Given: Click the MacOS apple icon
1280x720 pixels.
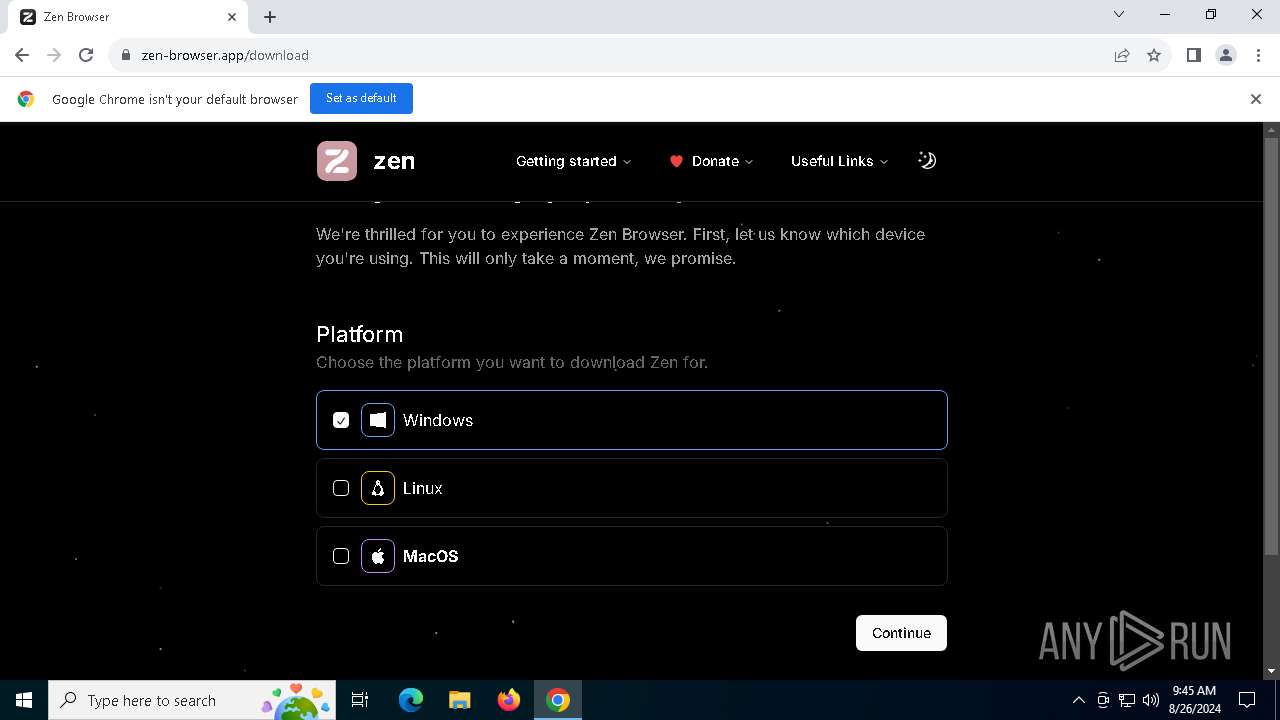Looking at the screenshot, I should (378, 556).
